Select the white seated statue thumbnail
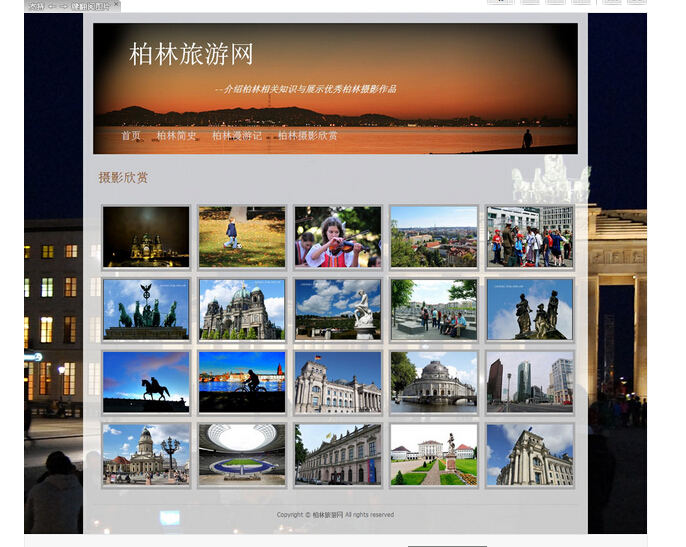686x547 pixels. pos(338,309)
